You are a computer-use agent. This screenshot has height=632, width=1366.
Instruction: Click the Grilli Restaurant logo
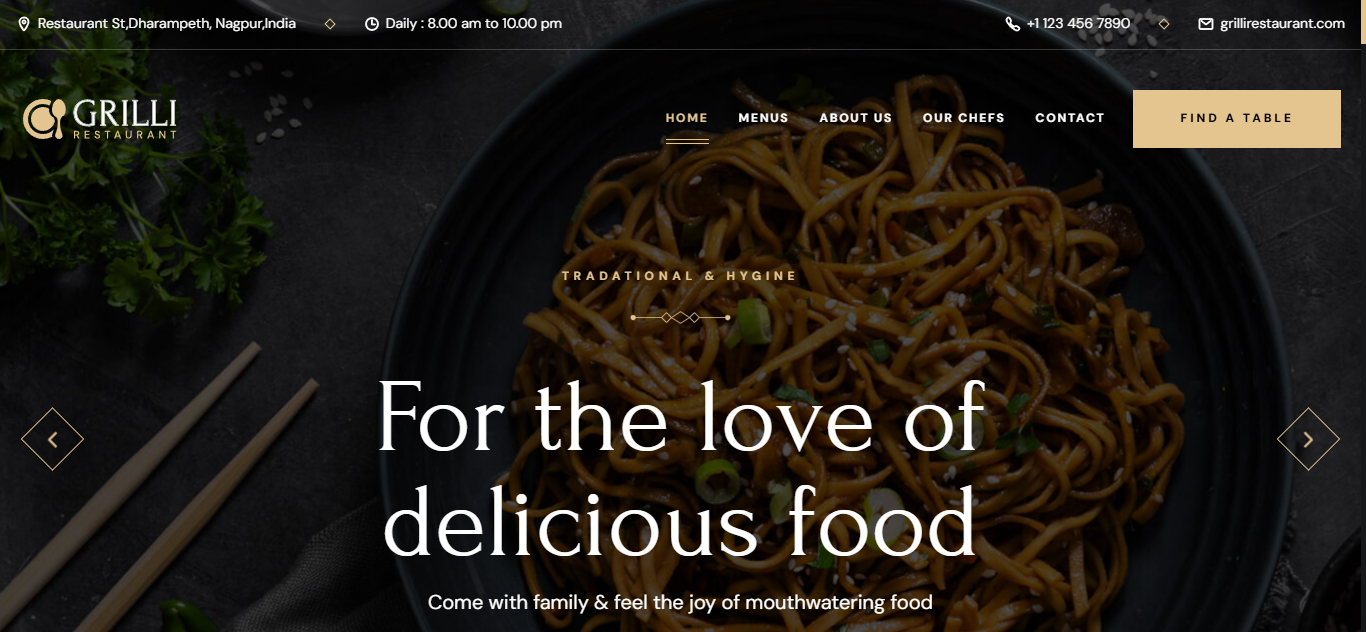100,118
